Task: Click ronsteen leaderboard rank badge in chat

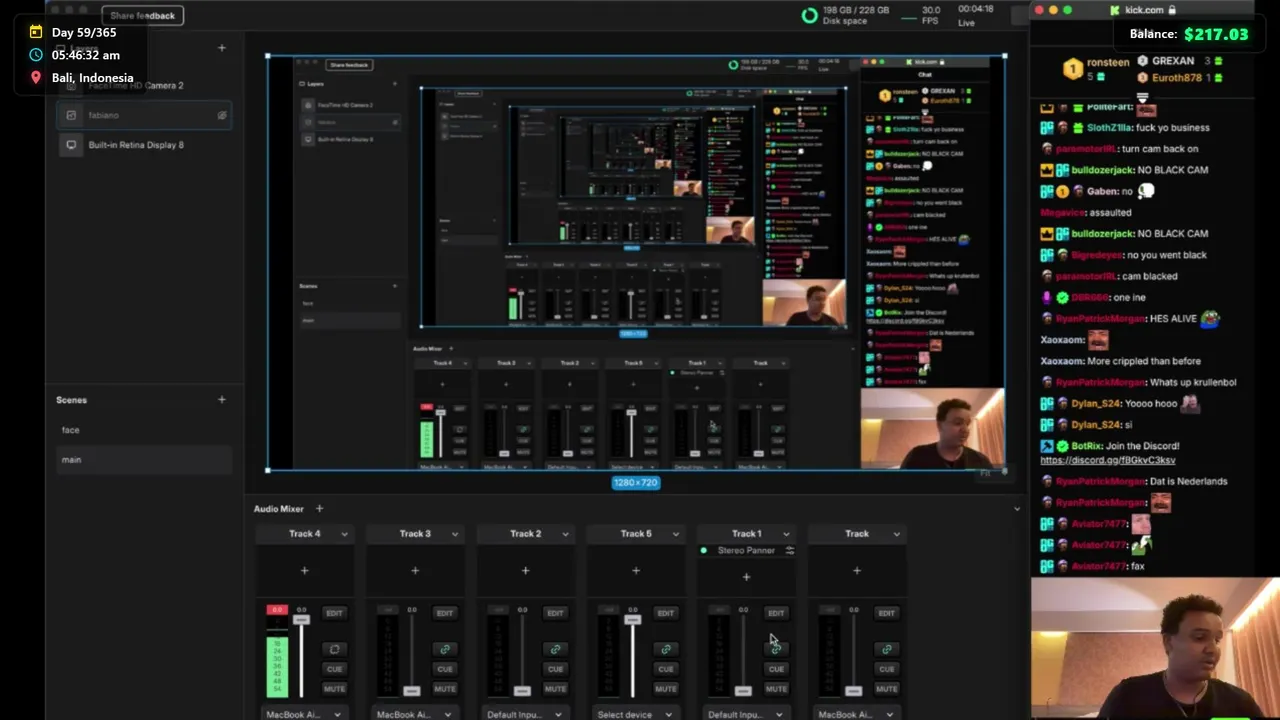Action: (1072, 69)
